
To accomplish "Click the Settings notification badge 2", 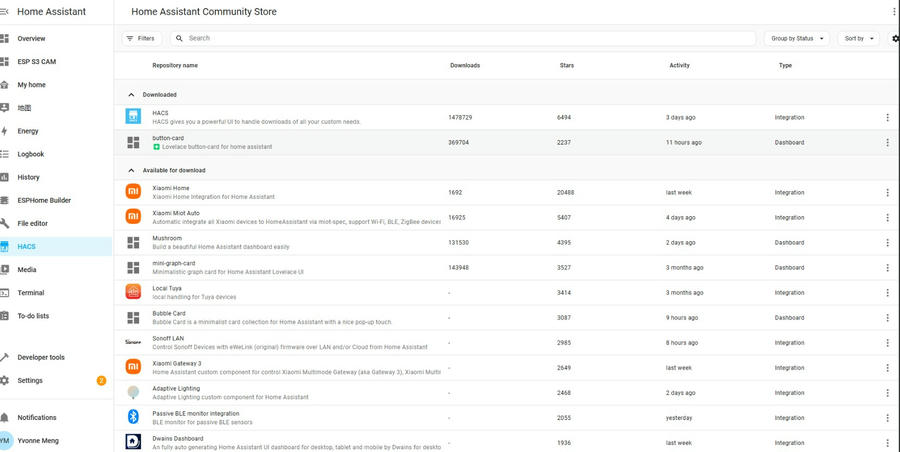I will [102, 380].
